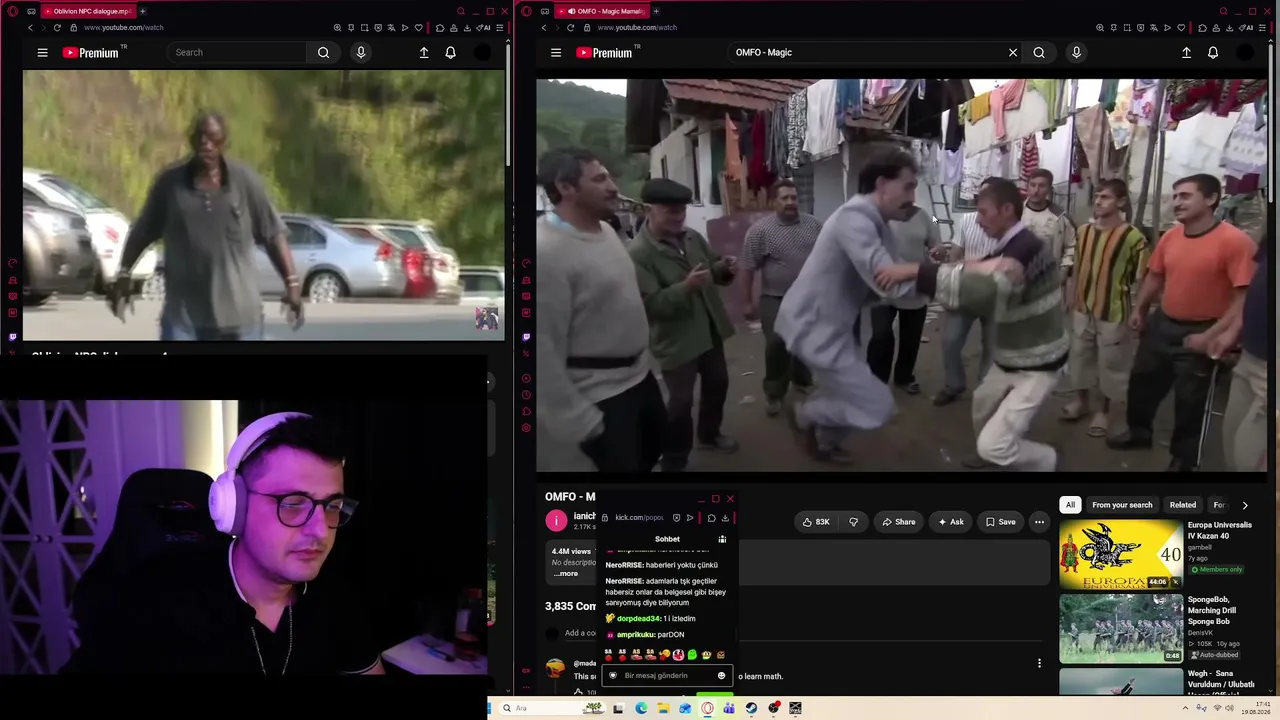
Task: Click the taskbar search box 'Ara'
Action: (x=553, y=708)
